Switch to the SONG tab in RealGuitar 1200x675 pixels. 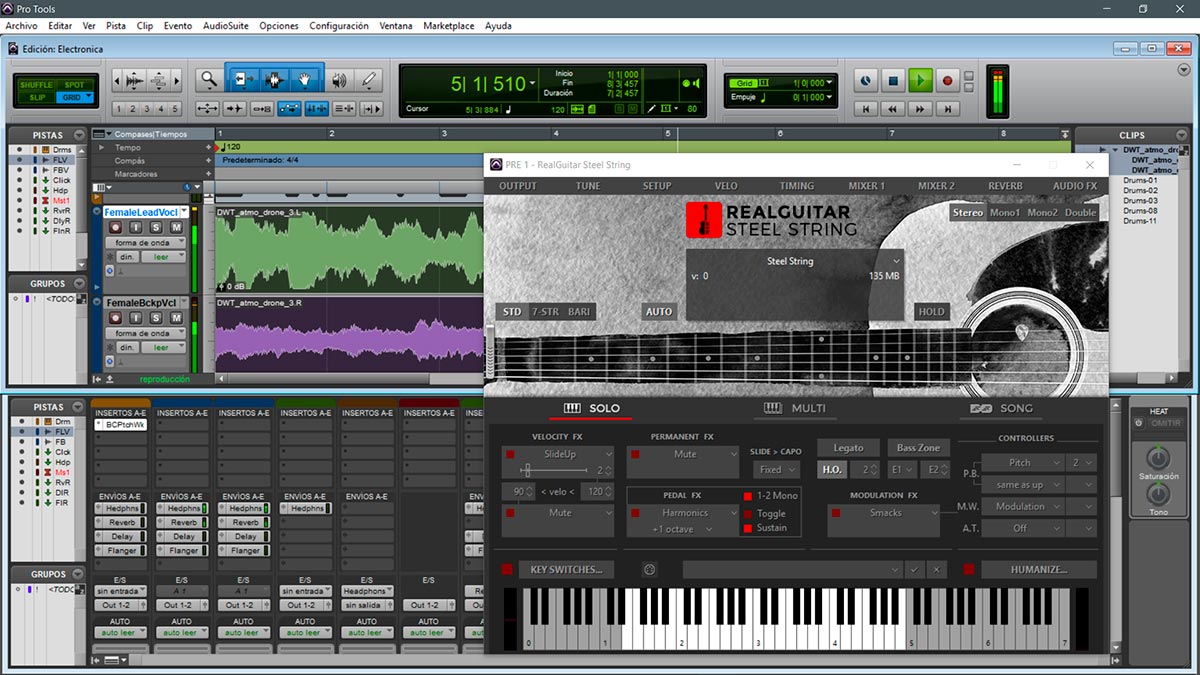[1002, 408]
